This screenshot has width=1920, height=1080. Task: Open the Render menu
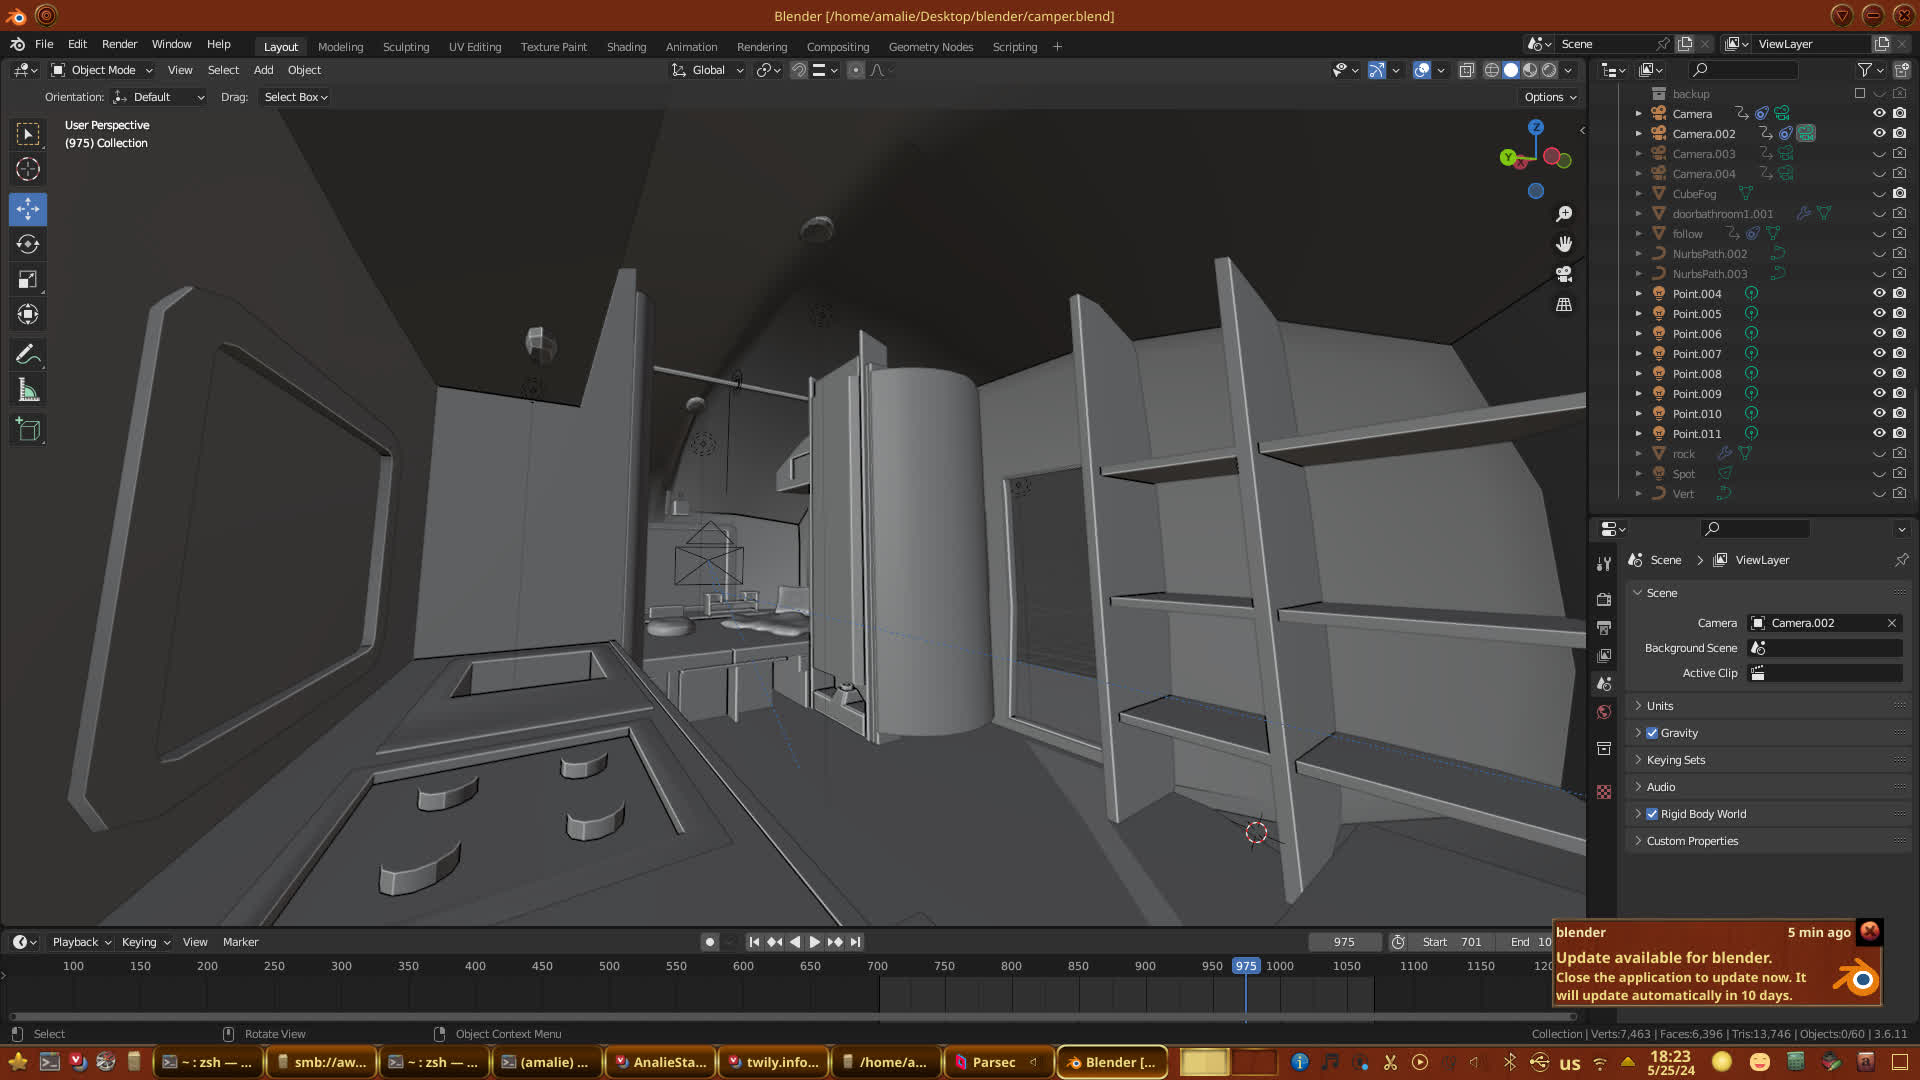119,44
